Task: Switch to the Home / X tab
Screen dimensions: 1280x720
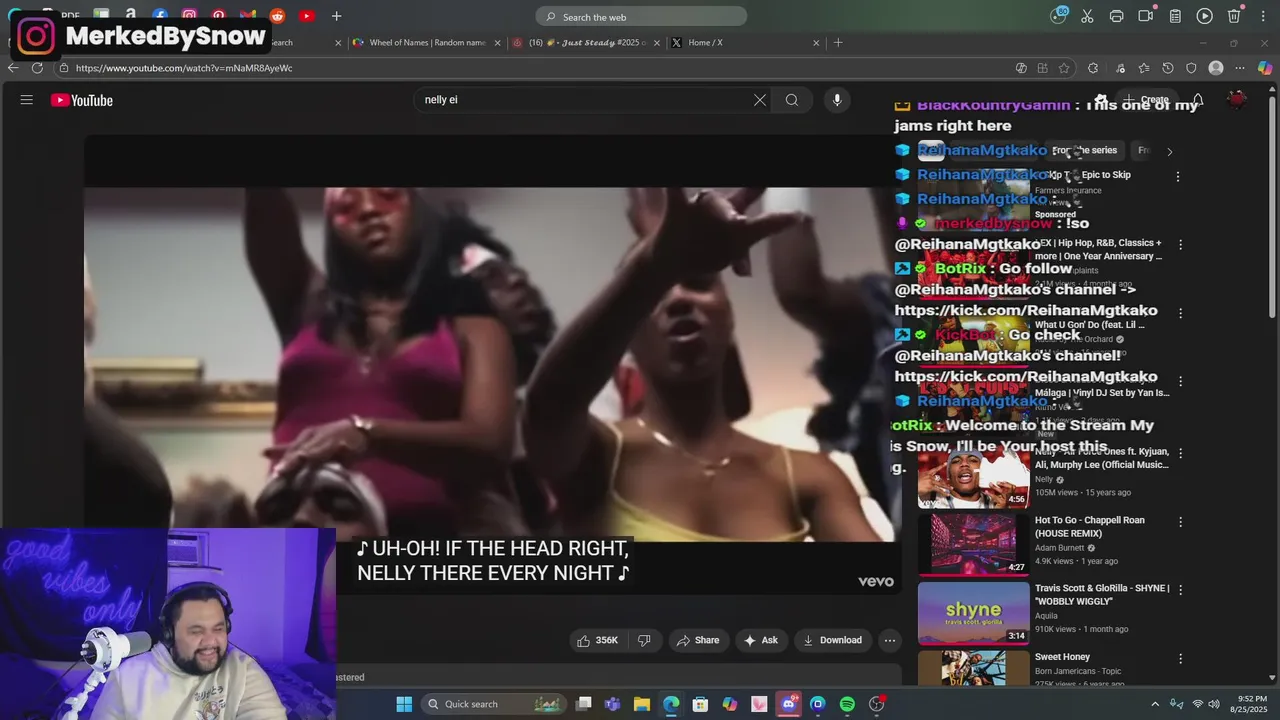Action: coord(745,43)
